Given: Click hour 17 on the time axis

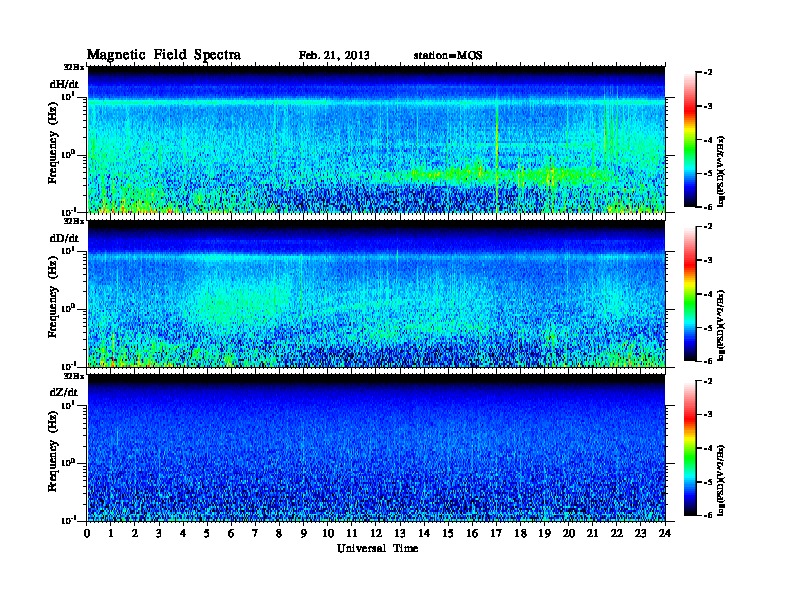Looking at the screenshot, I should (496, 533).
